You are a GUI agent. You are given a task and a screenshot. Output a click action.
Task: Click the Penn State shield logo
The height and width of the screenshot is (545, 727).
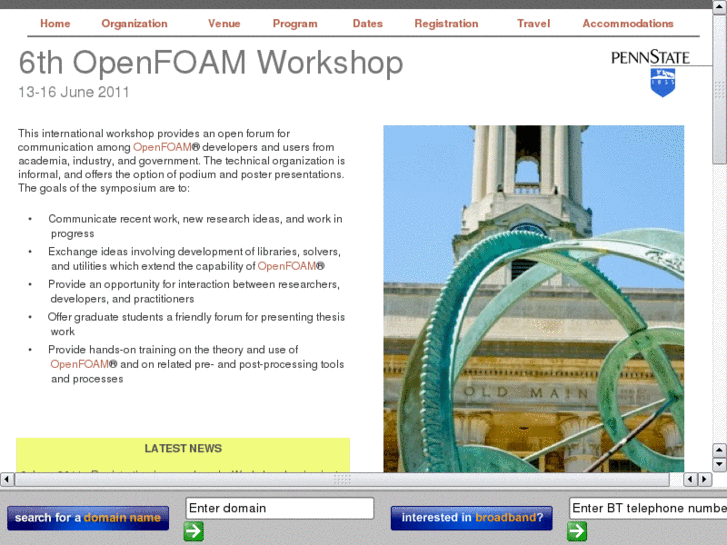click(x=663, y=83)
